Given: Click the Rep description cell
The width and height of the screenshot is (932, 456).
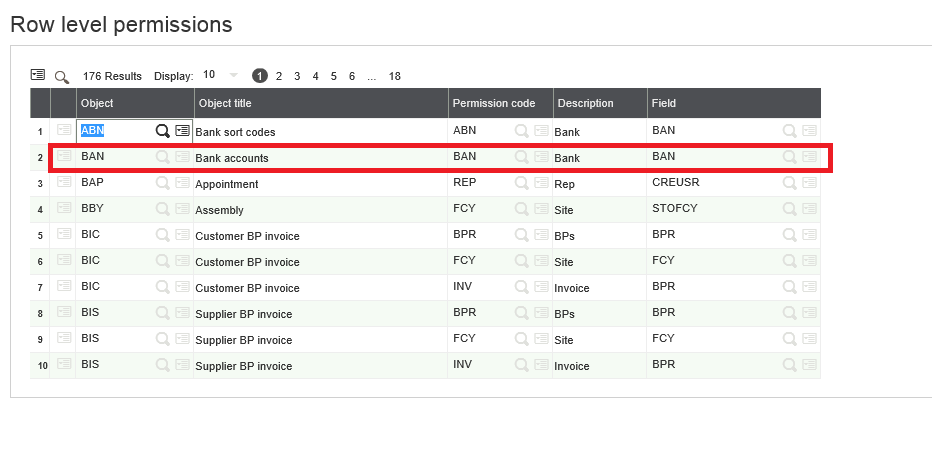Looking at the screenshot, I should 600,184.
